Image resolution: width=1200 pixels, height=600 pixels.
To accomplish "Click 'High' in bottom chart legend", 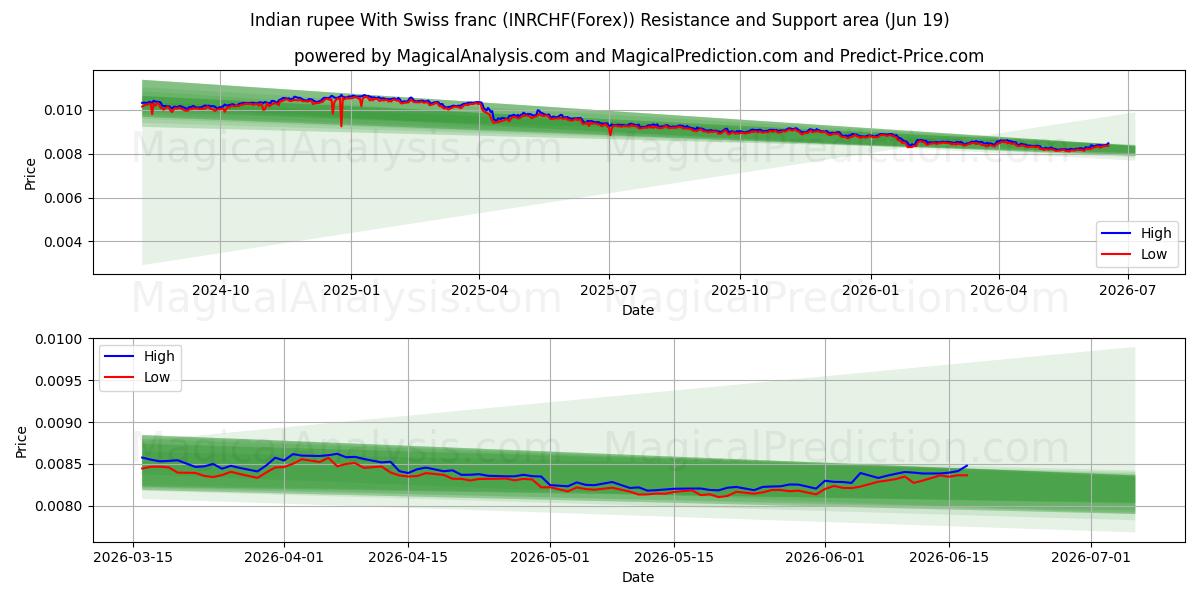I will point(159,356).
